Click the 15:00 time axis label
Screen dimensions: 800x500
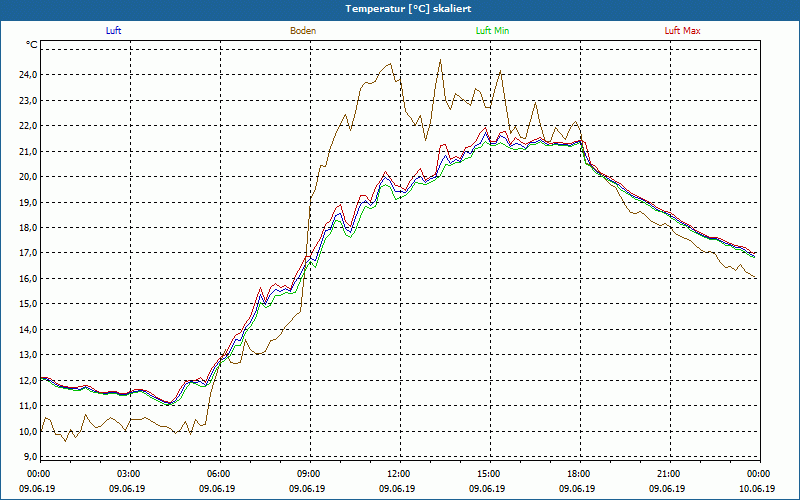pos(490,474)
